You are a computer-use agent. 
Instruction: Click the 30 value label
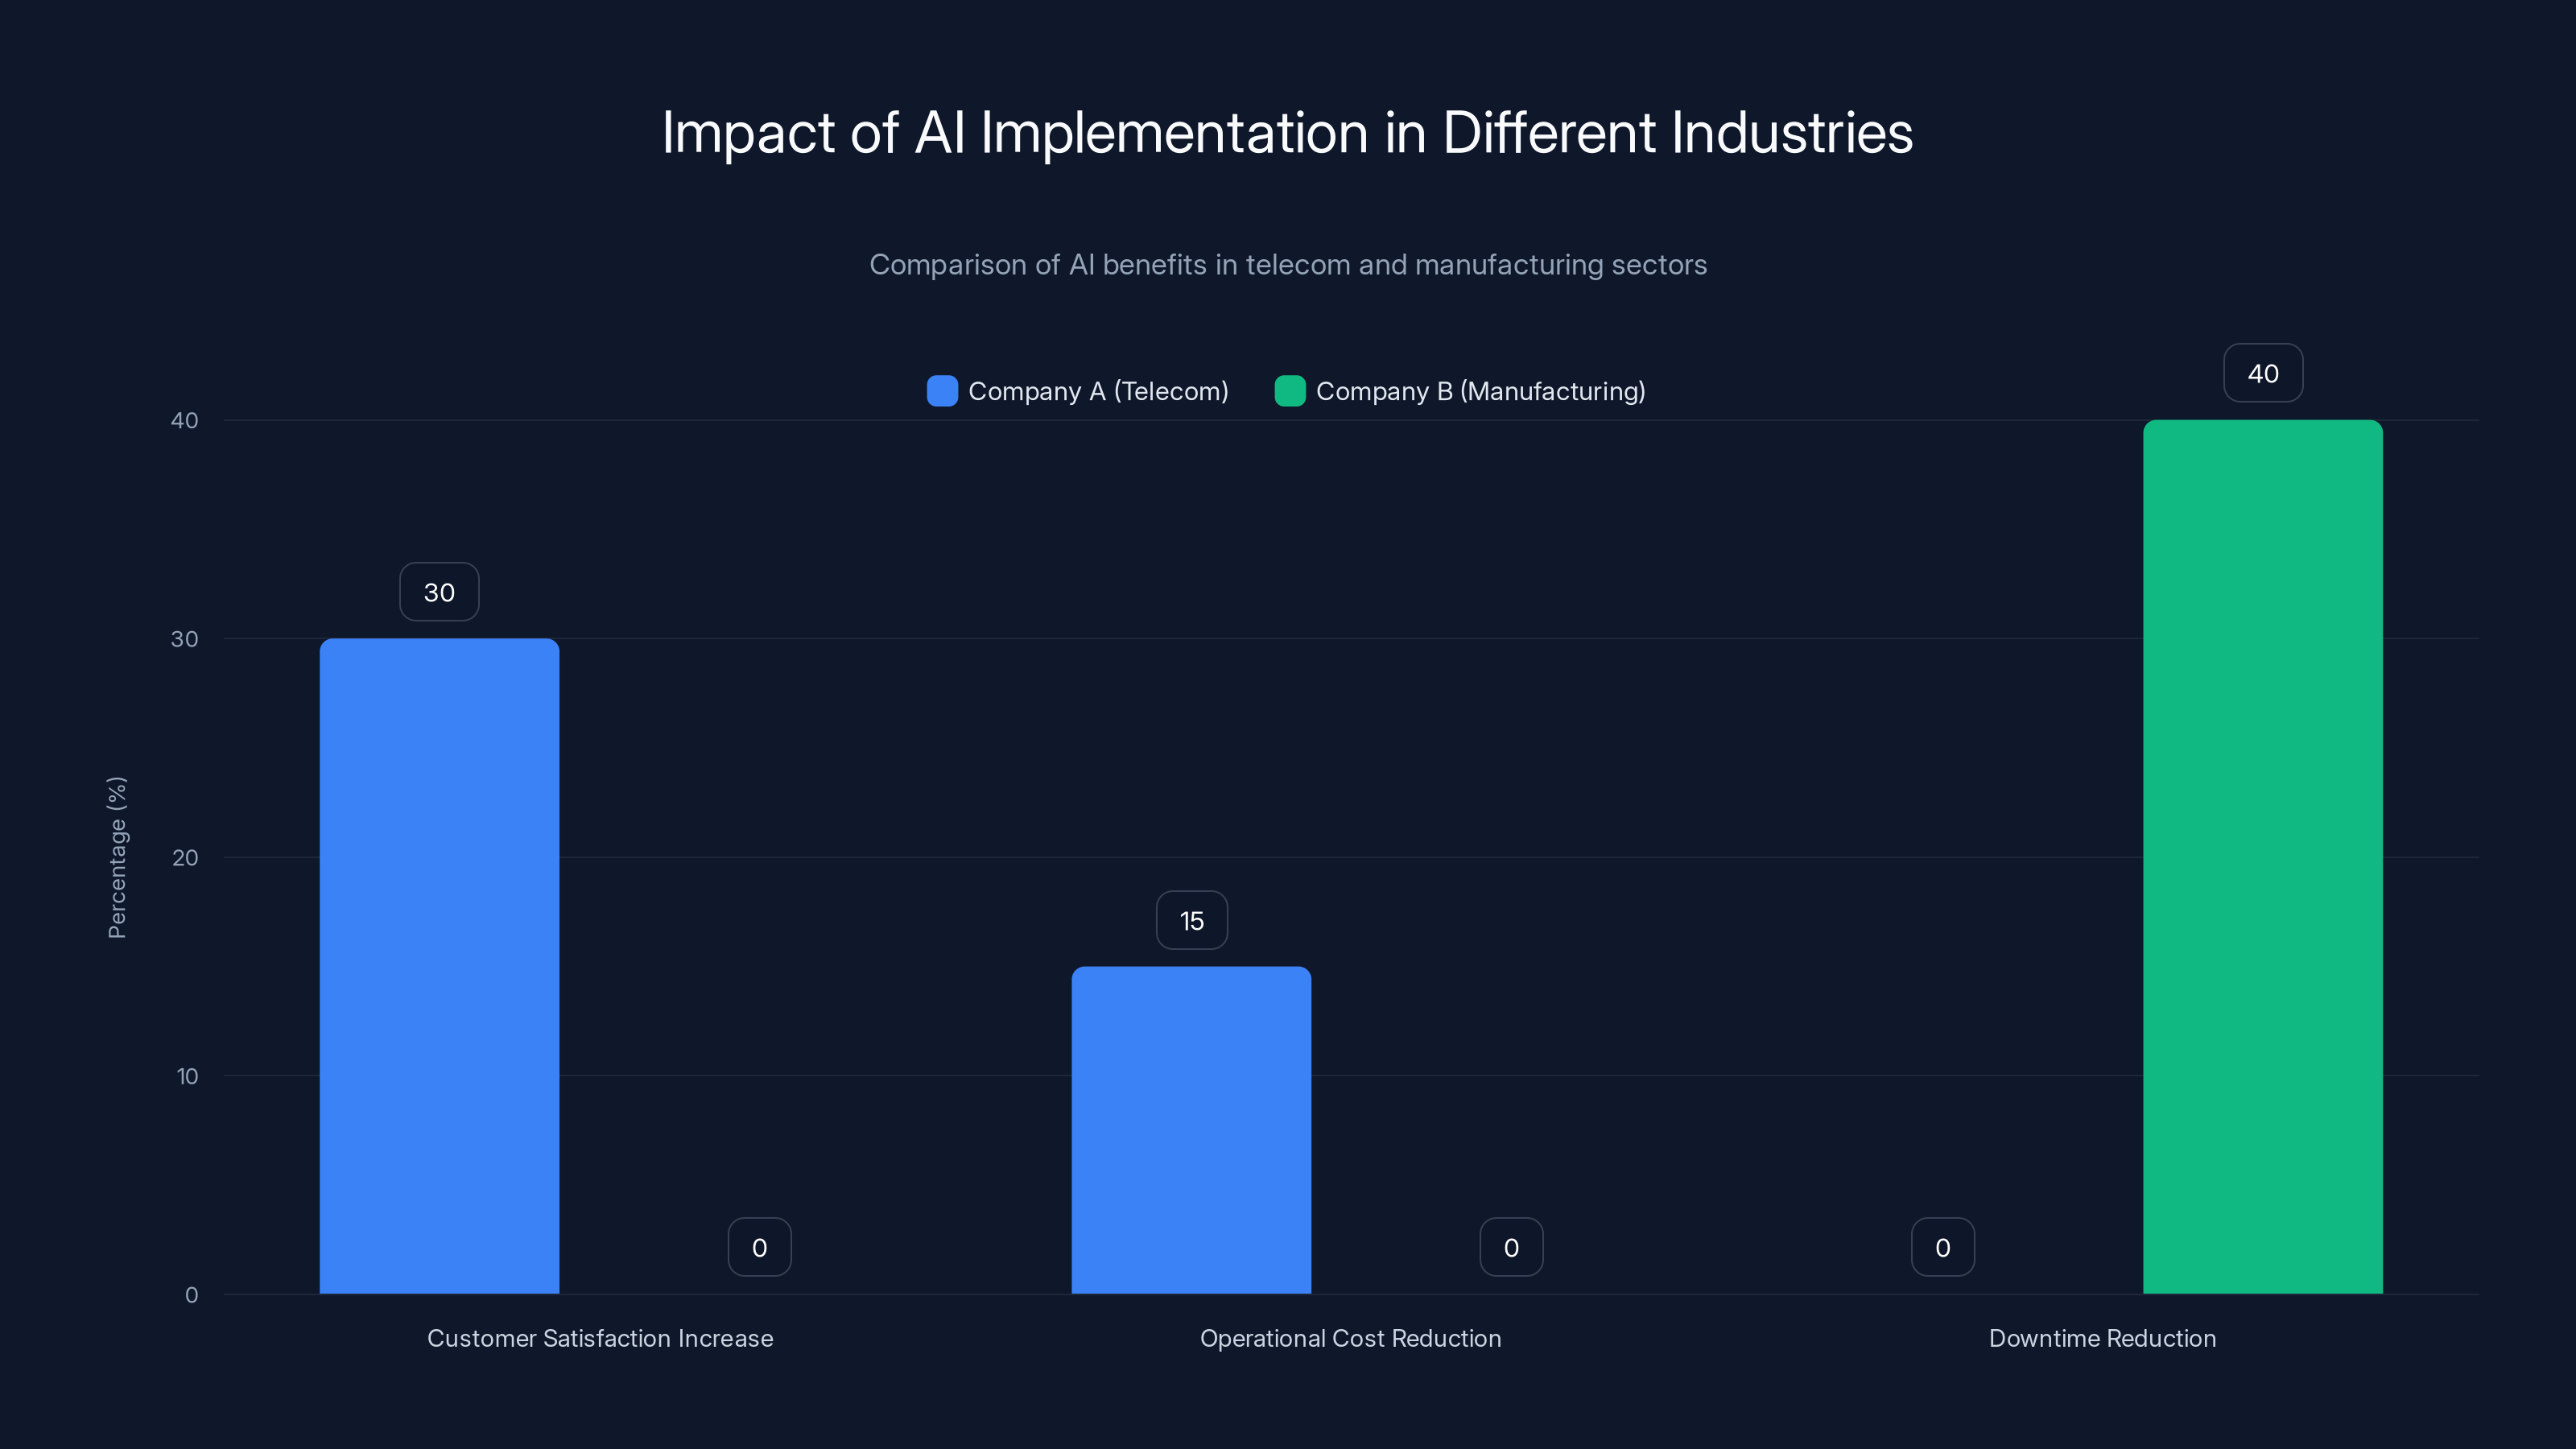coord(439,592)
